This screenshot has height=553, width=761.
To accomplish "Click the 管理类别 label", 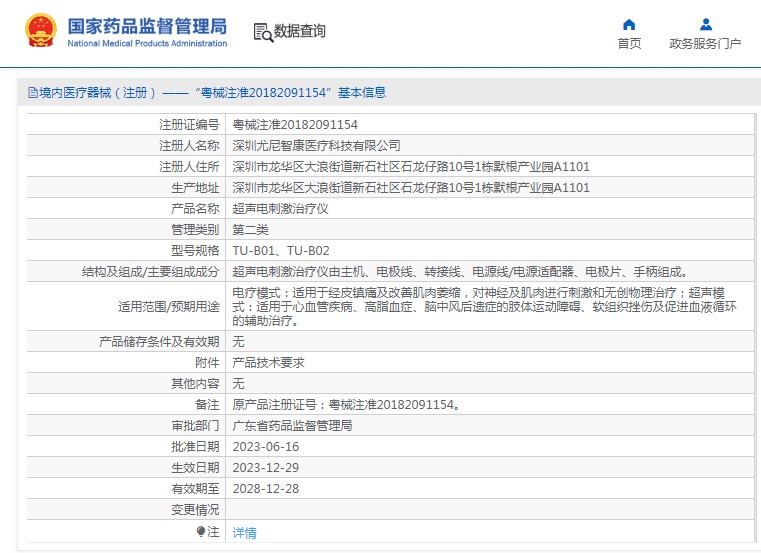I will (195, 230).
